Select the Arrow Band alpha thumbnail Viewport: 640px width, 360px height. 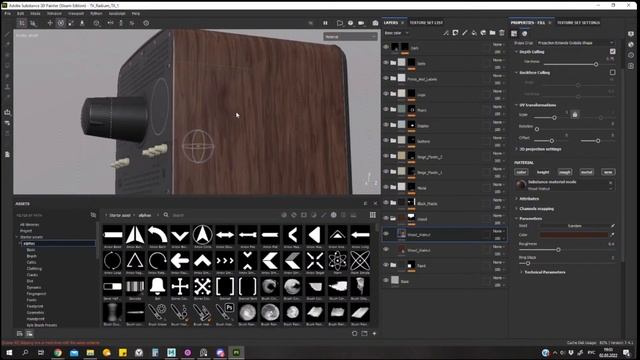(x=113, y=235)
